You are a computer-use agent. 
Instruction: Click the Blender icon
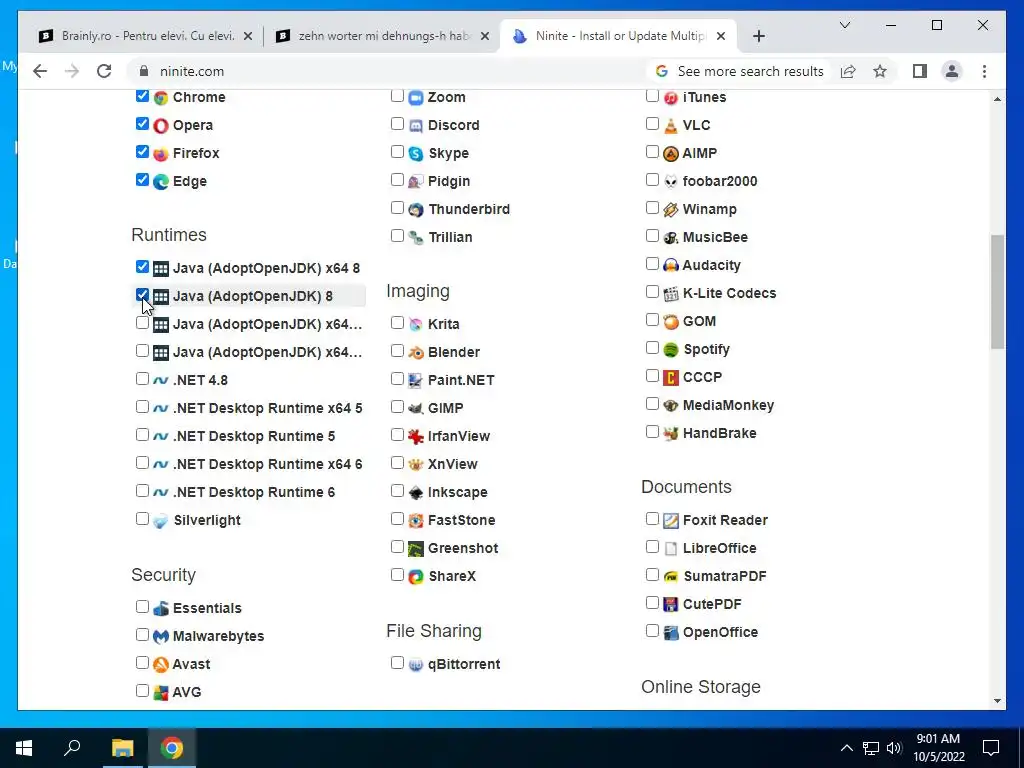point(416,353)
